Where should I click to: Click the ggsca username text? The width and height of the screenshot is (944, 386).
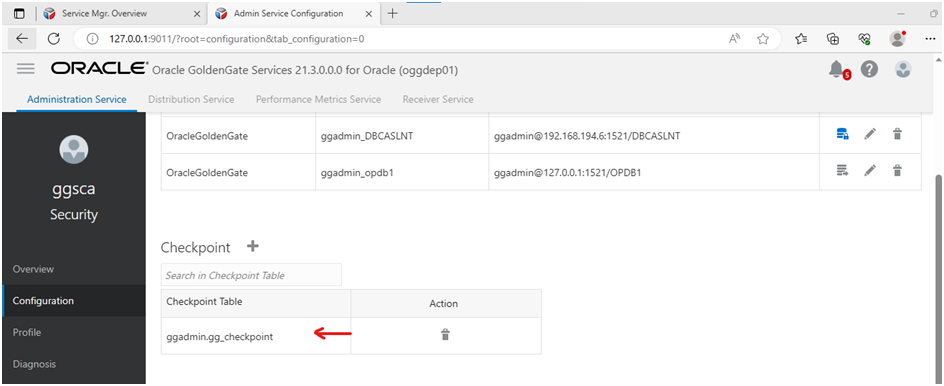pyautogui.click(x=73, y=188)
